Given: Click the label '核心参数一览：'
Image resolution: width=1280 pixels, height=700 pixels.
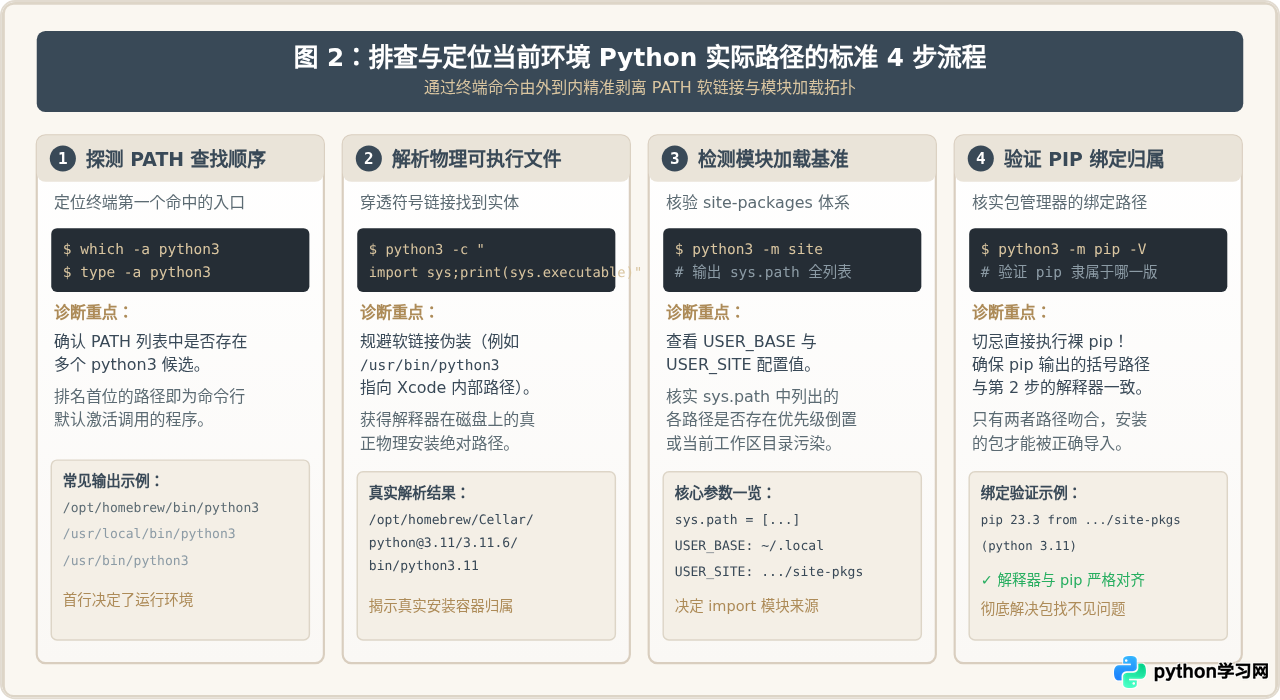Looking at the screenshot, I should pyautogui.click(x=725, y=493).
